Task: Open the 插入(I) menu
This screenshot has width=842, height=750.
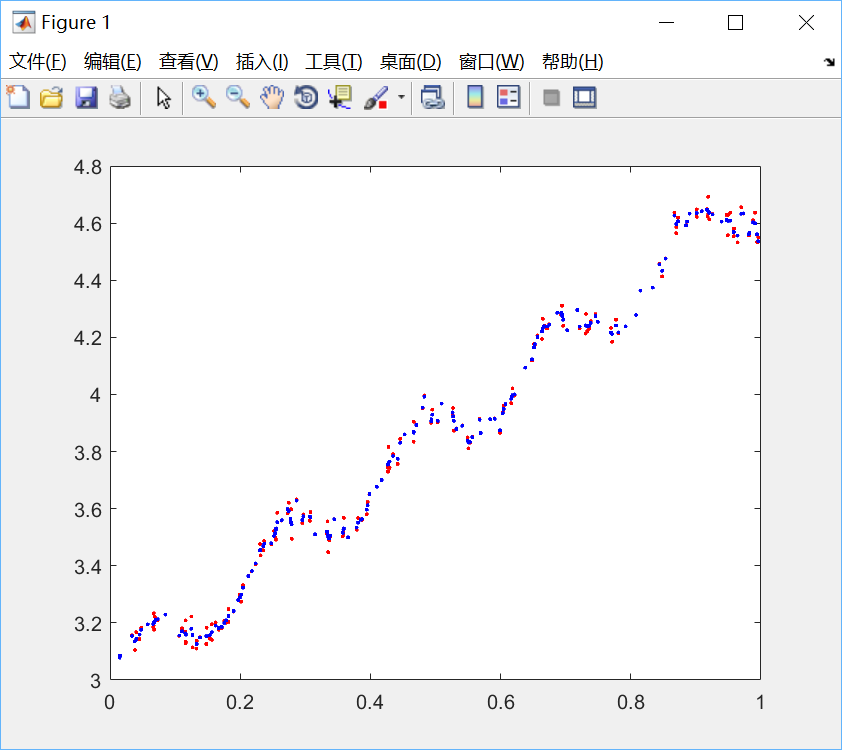Action: click(262, 62)
